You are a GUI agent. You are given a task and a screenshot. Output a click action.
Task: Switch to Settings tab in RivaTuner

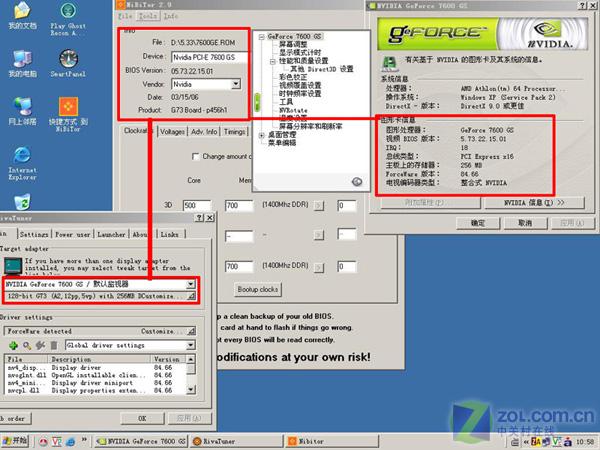coord(34,234)
